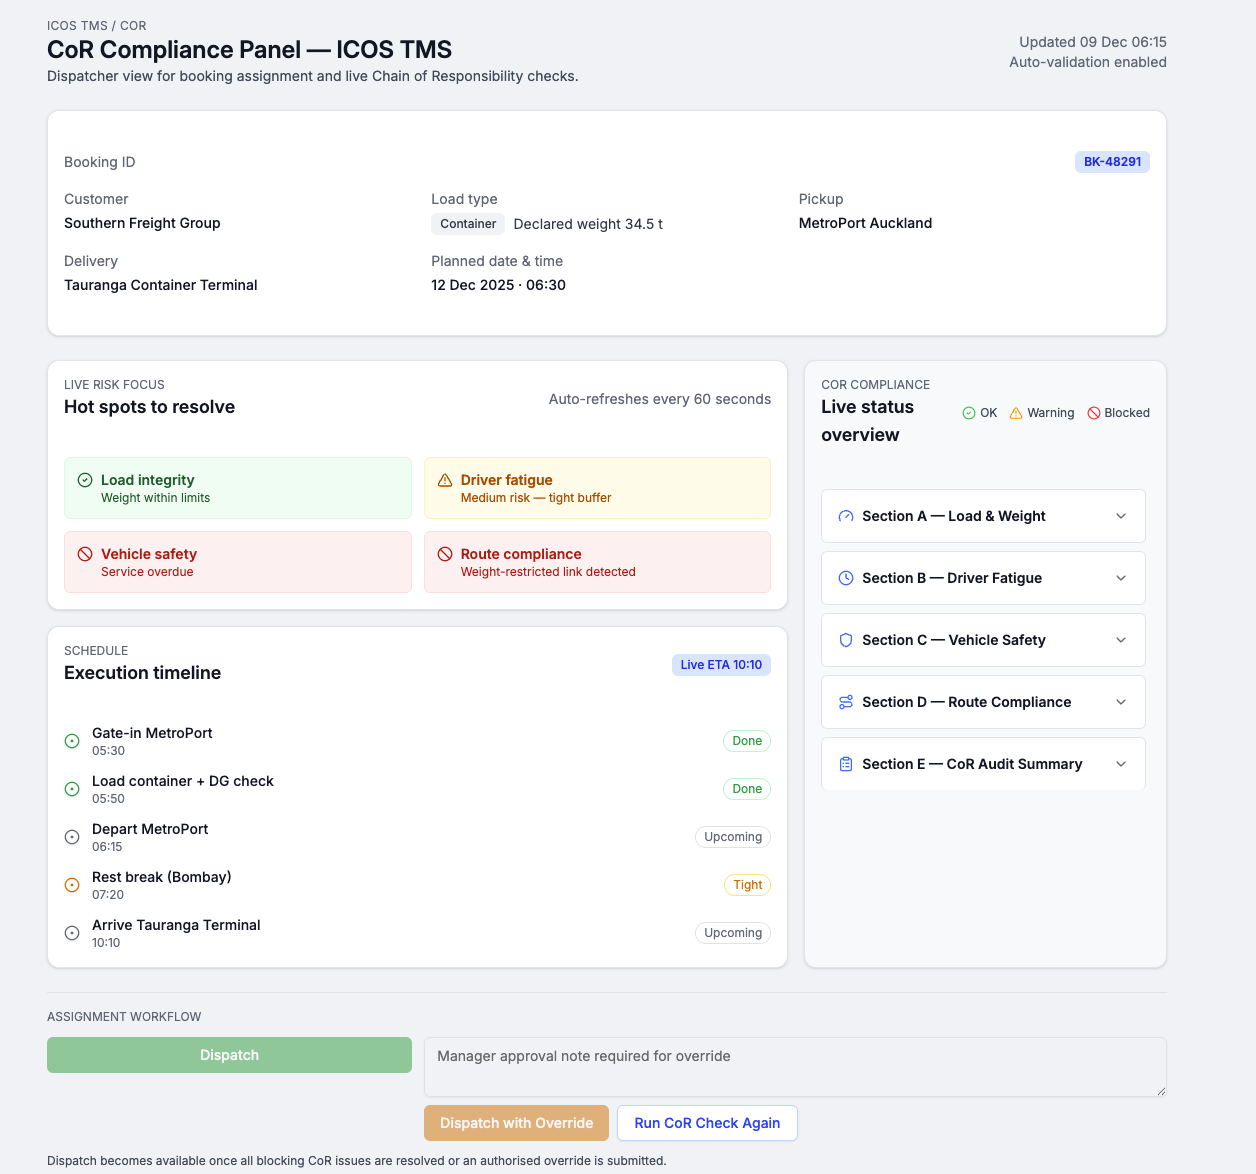Image resolution: width=1256 pixels, height=1174 pixels.
Task: Click the green check icon on Load integrity
Action: pyautogui.click(x=85, y=481)
